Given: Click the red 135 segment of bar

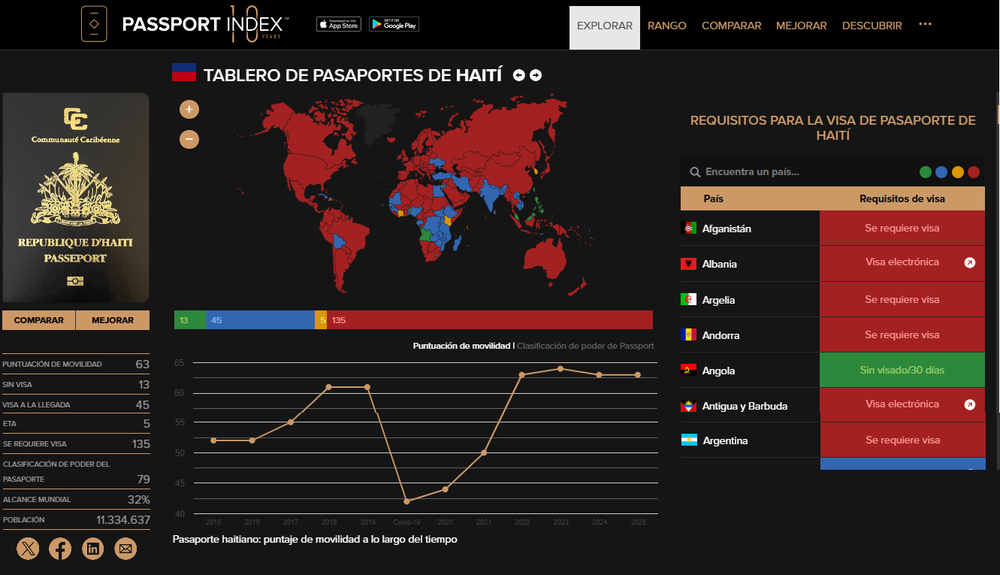Looking at the screenshot, I should [x=490, y=320].
